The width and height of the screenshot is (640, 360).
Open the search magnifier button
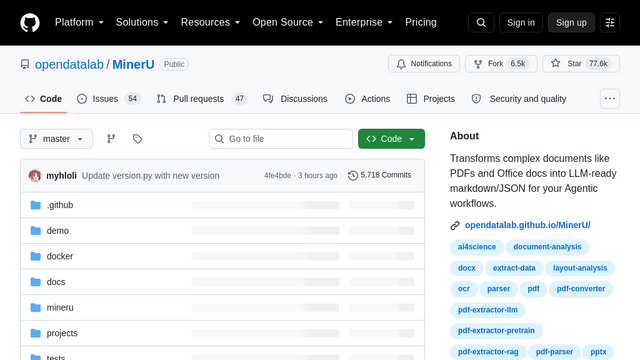[x=481, y=22]
